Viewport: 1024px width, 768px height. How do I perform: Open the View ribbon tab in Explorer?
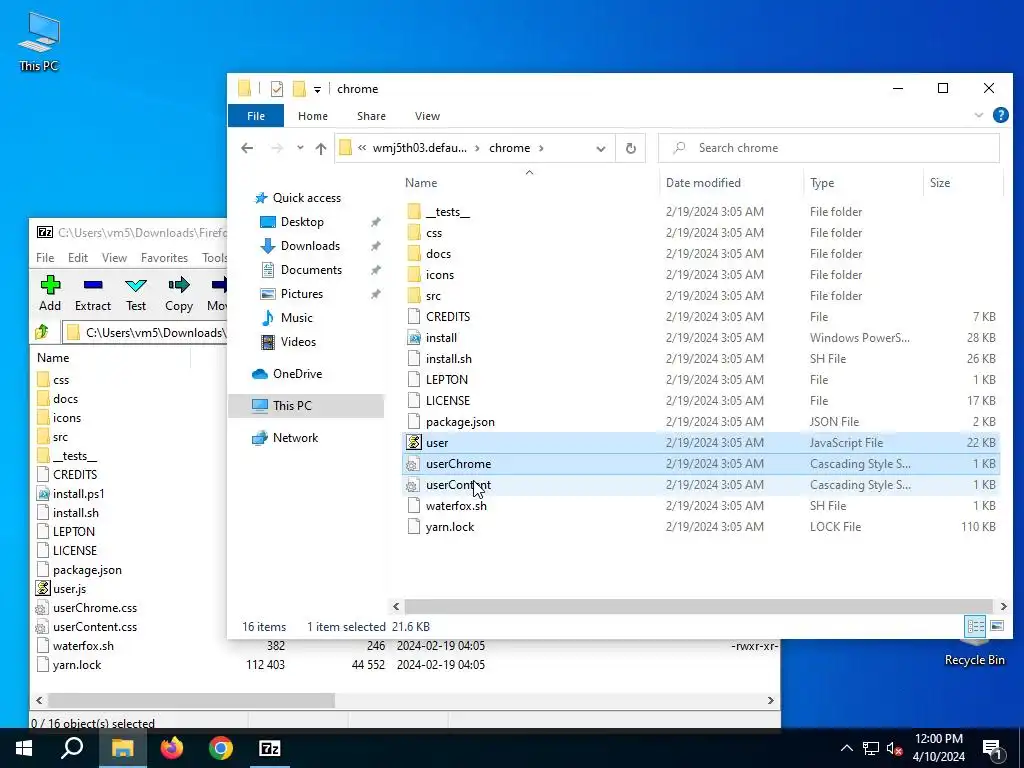tap(427, 116)
